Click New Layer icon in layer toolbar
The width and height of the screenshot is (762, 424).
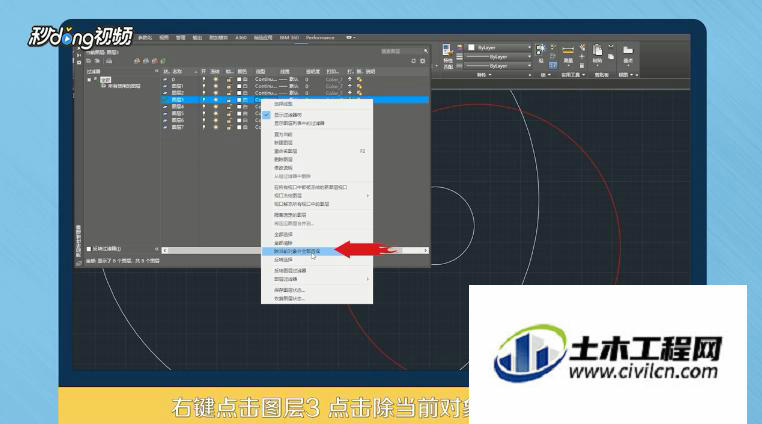pyautogui.click(x=137, y=61)
